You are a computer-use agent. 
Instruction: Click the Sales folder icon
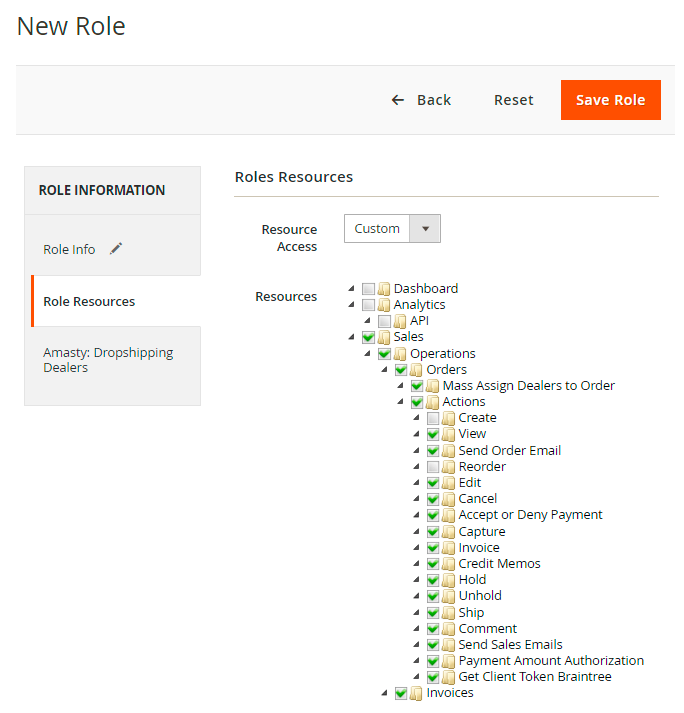click(x=384, y=338)
